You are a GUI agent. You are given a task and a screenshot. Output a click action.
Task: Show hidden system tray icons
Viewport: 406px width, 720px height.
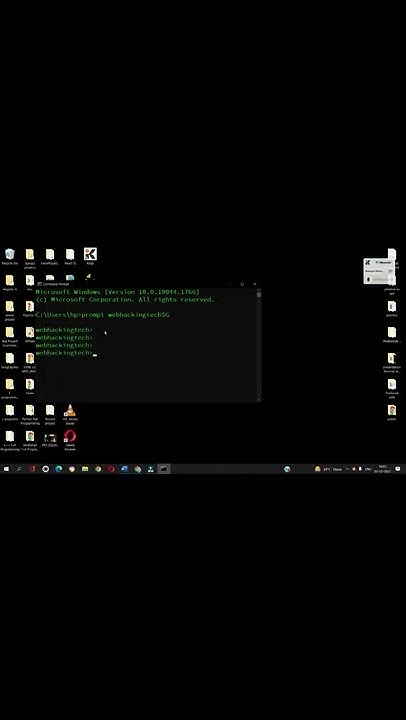tap(348, 469)
